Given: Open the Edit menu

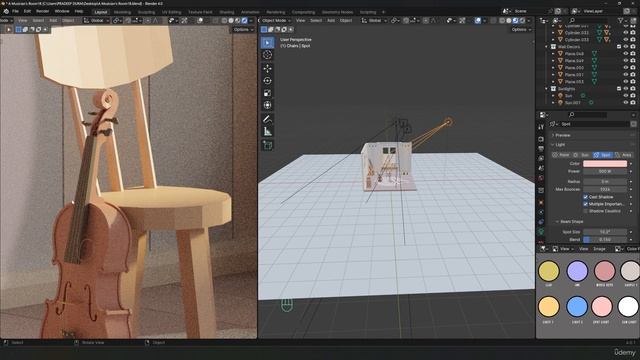Looking at the screenshot, I should coord(27,11).
